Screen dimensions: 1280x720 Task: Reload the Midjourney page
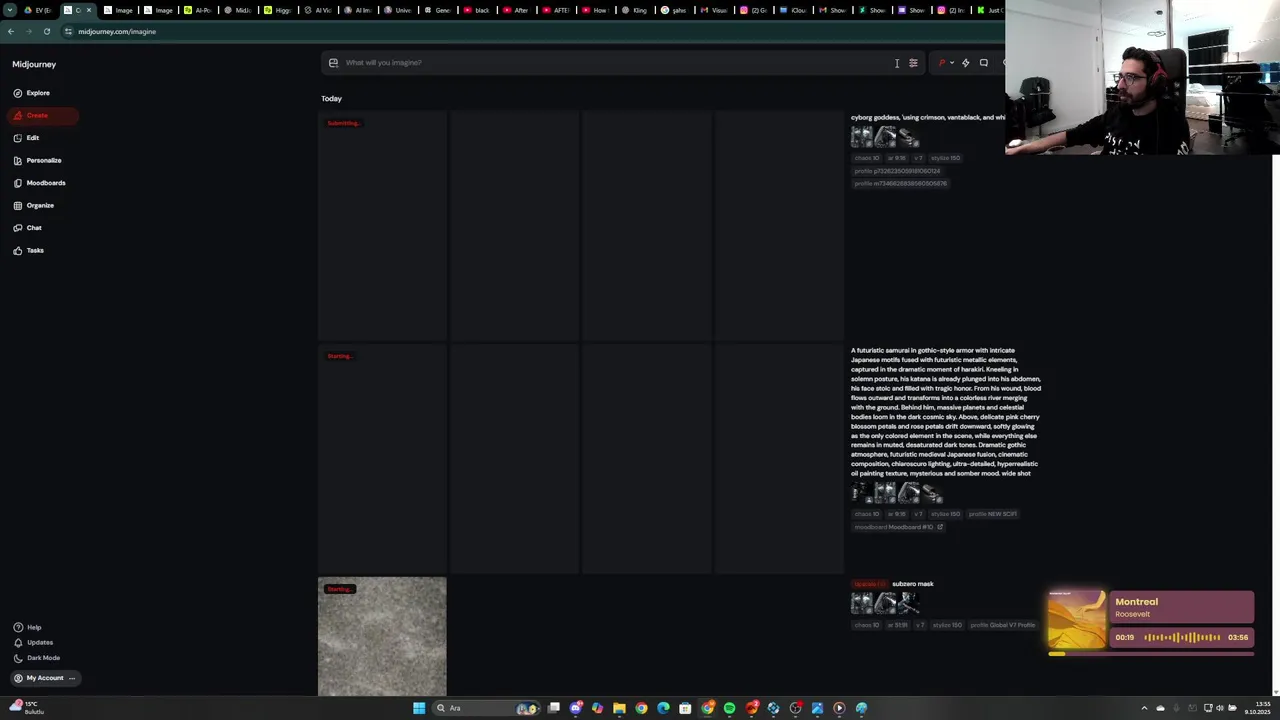coord(46,31)
